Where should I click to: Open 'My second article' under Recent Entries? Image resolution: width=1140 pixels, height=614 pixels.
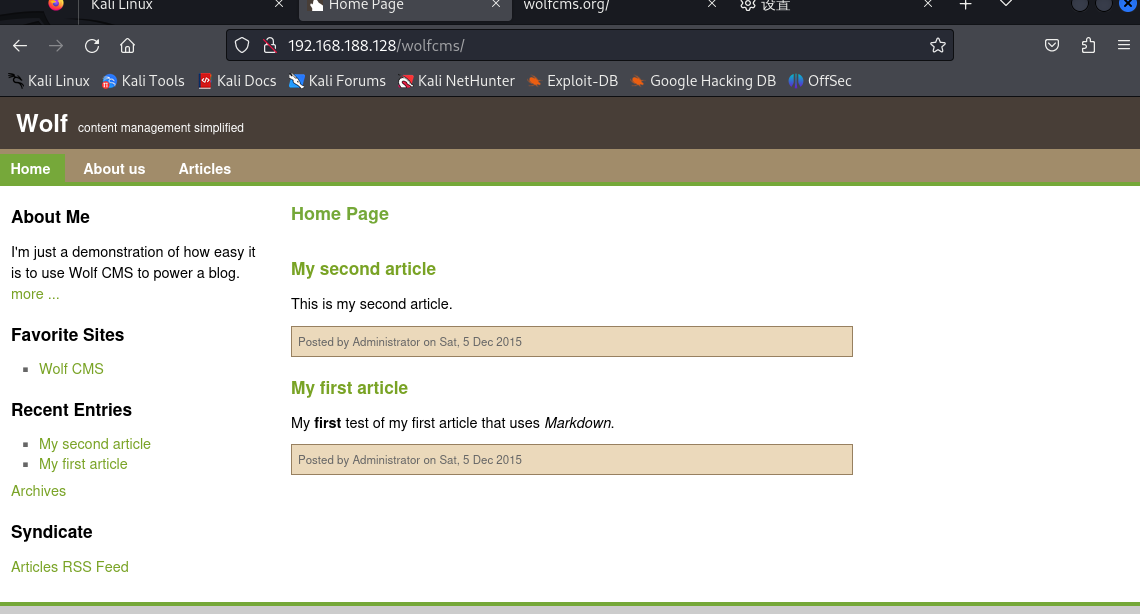pos(95,444)
